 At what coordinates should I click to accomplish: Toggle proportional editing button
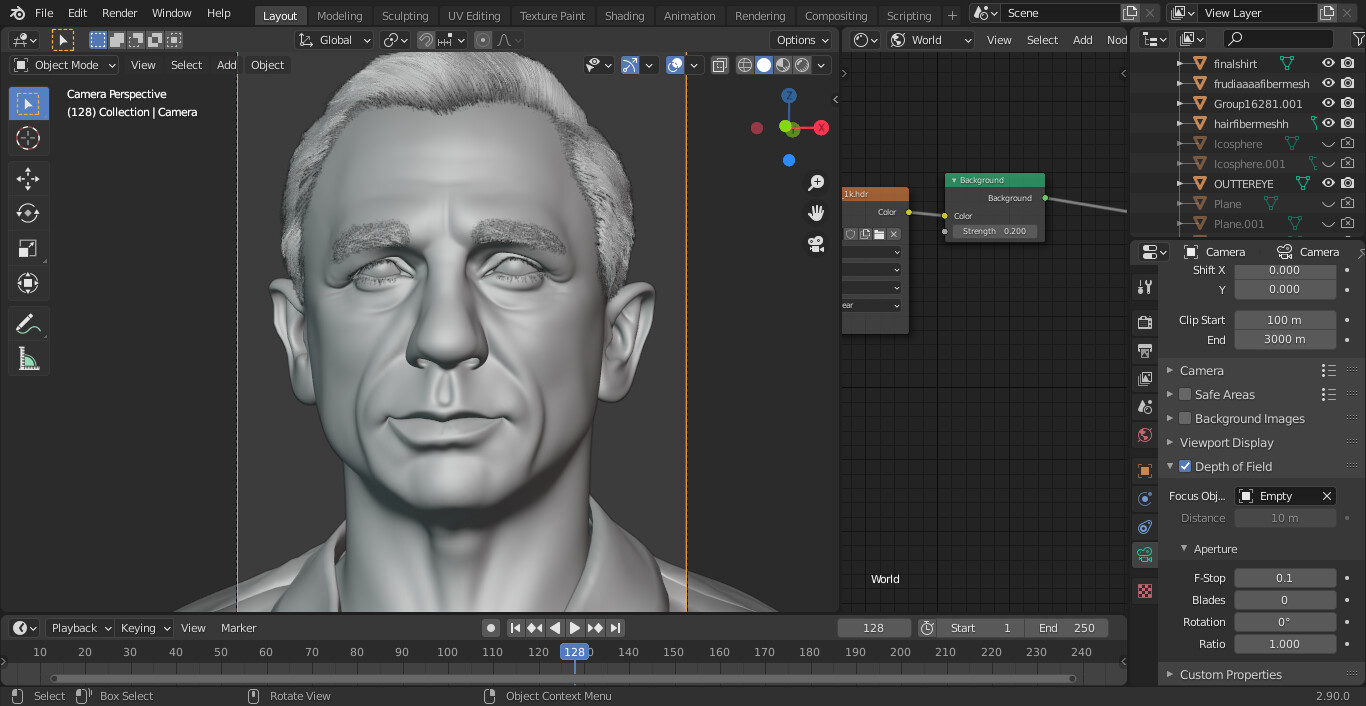(x=483, y=40)
